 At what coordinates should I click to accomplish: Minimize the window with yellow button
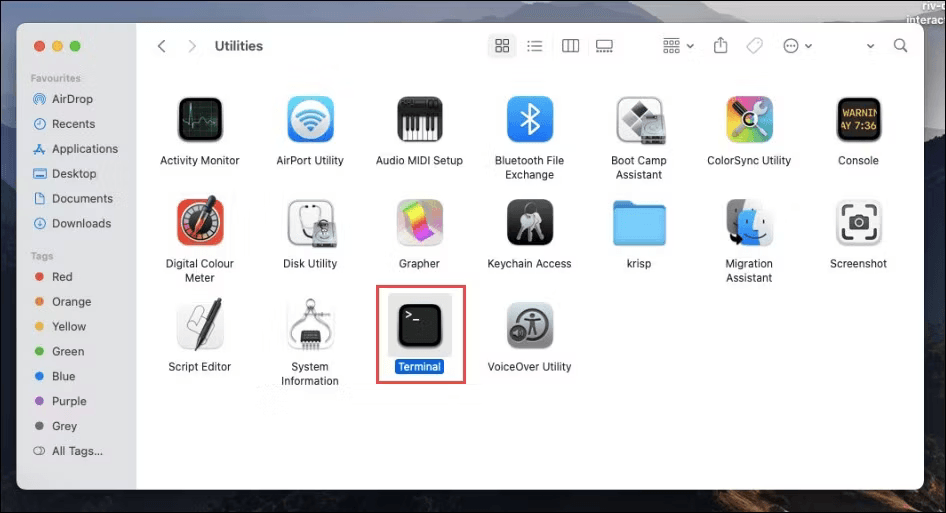click(x=57, y=46)
